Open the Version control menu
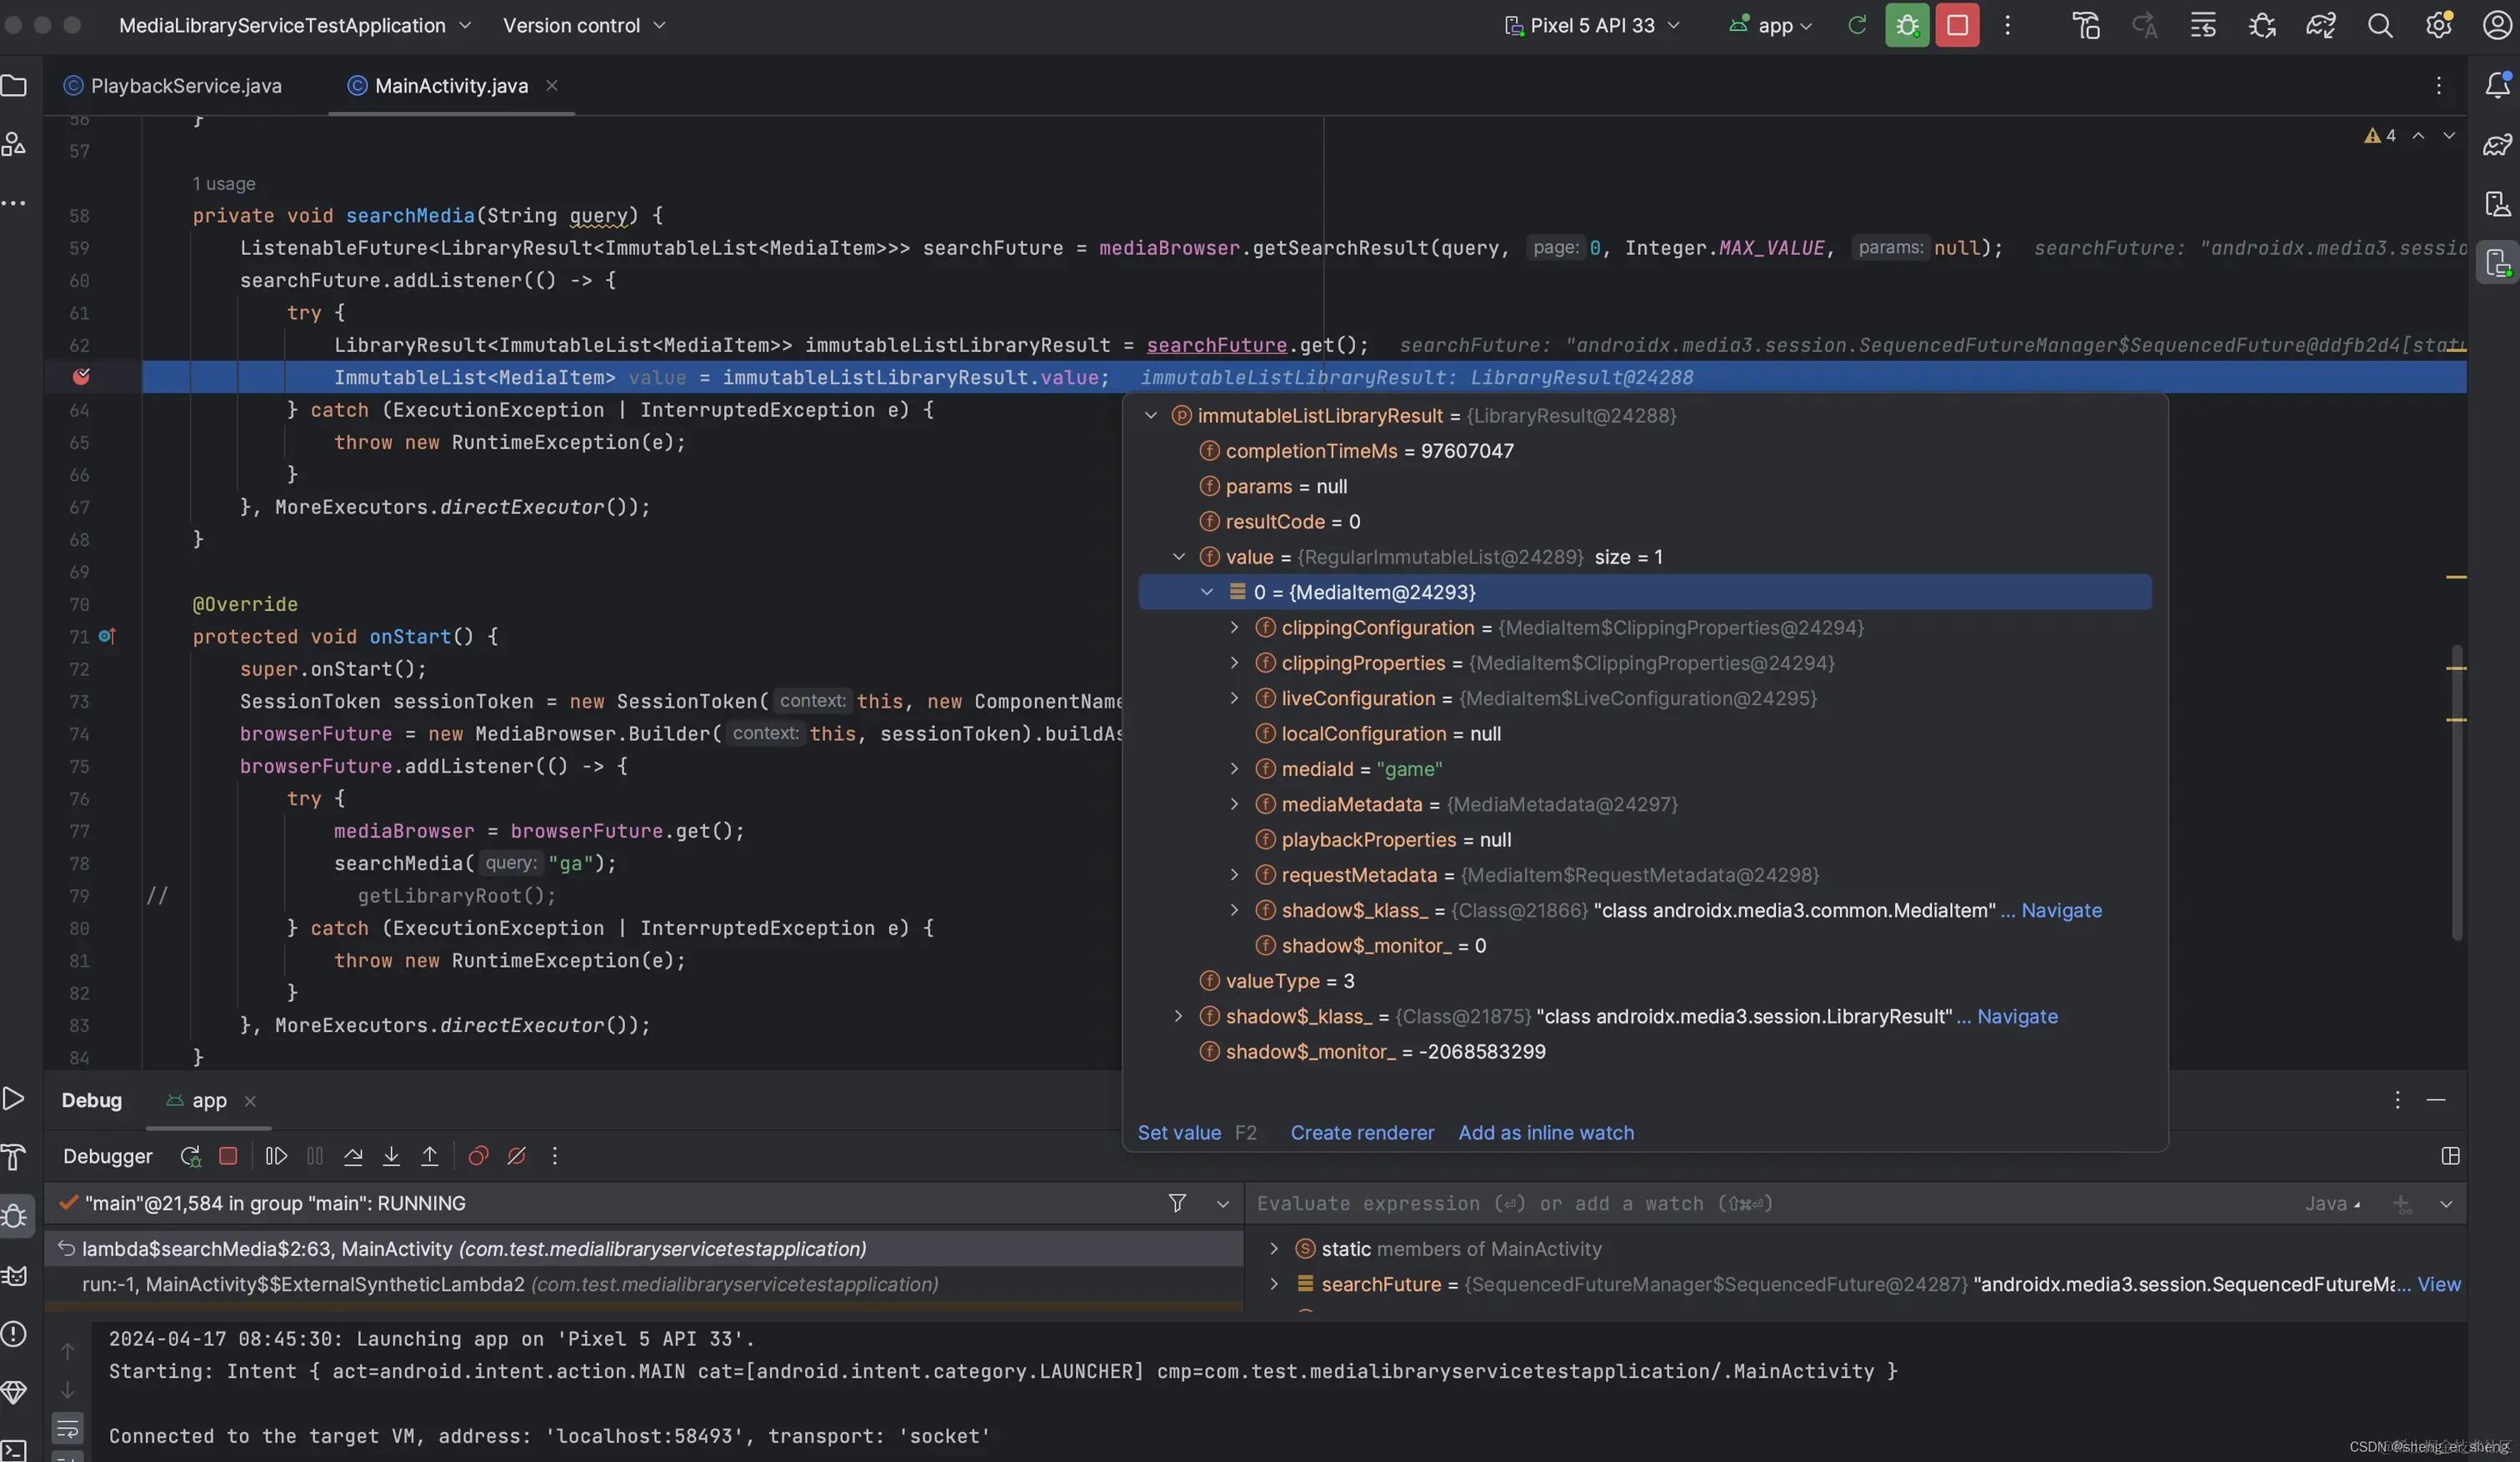This screenshot has width=2520, height=1462. click(x=583, y=26)
